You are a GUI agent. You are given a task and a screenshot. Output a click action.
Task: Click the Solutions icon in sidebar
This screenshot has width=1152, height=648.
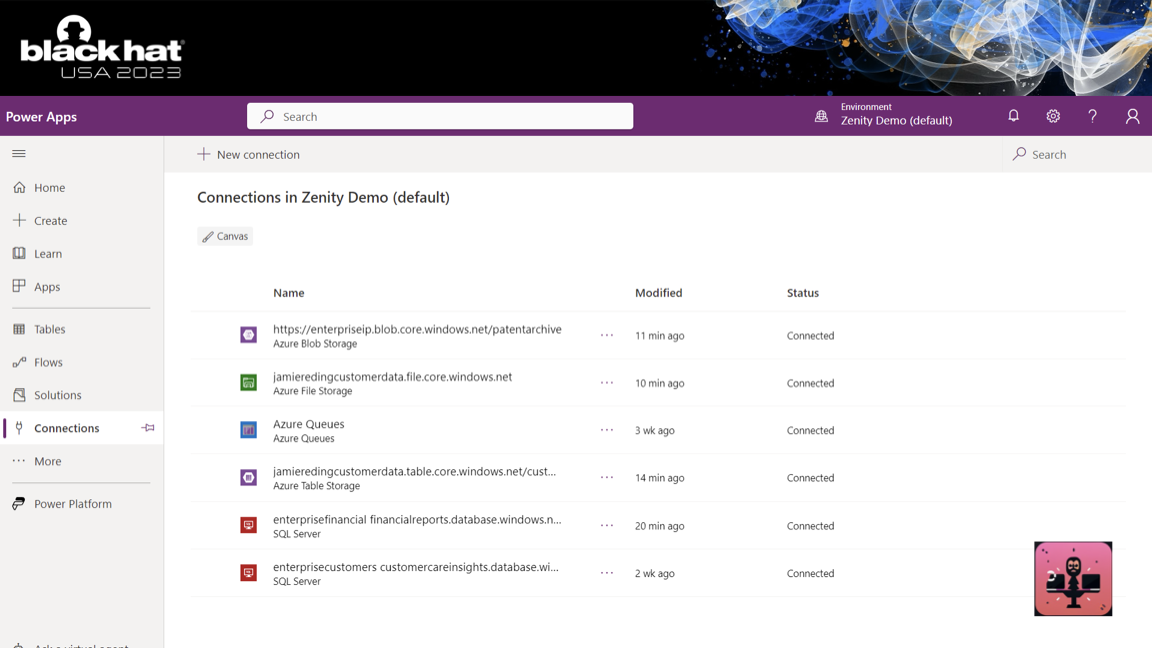[x=19, y=395]
